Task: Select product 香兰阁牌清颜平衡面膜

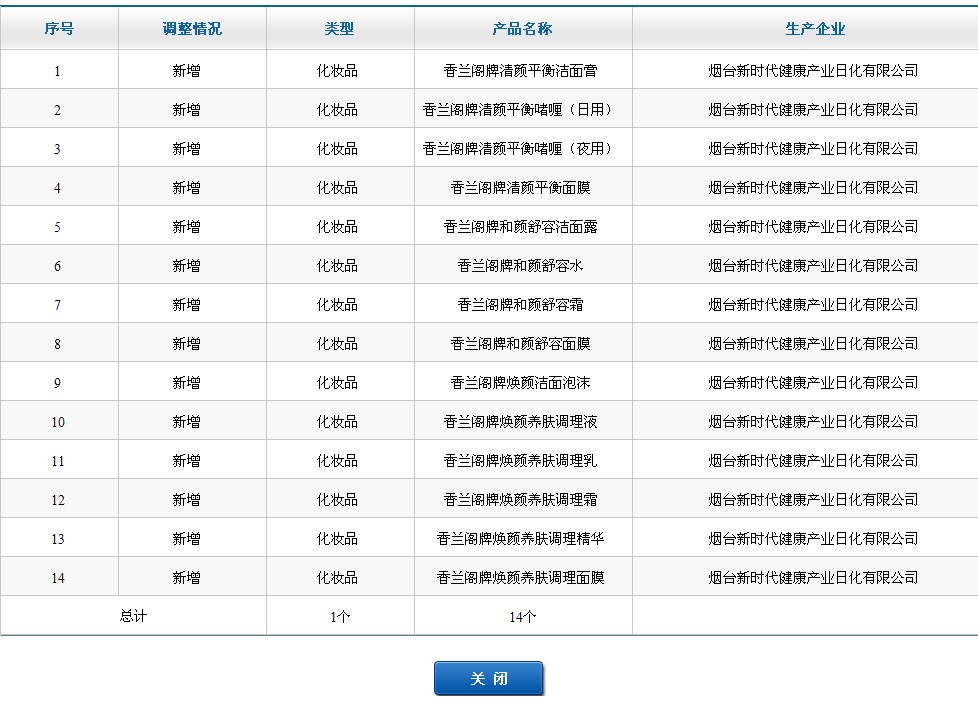Action: pyautogui.click(x=521, y=188)
